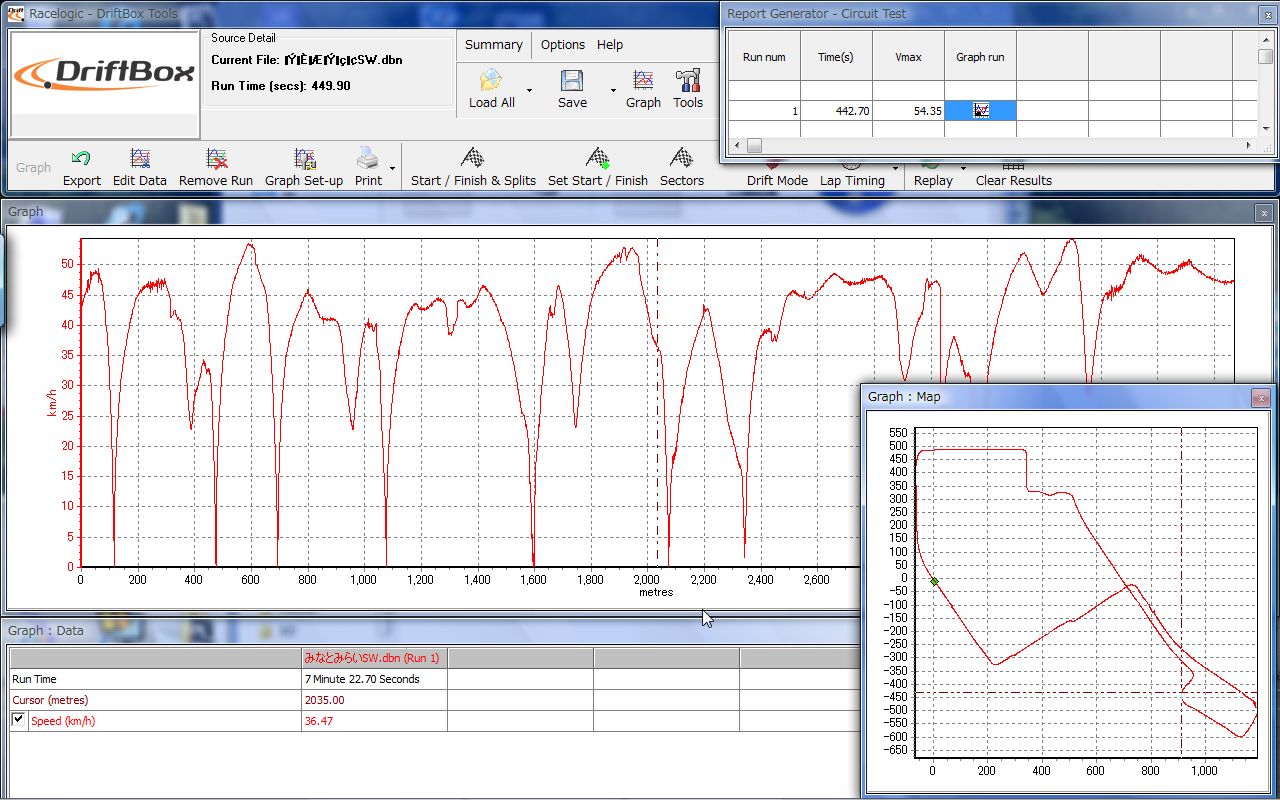
Task: Click the 'Vmax' column header
Action: [x=908, y=57]
